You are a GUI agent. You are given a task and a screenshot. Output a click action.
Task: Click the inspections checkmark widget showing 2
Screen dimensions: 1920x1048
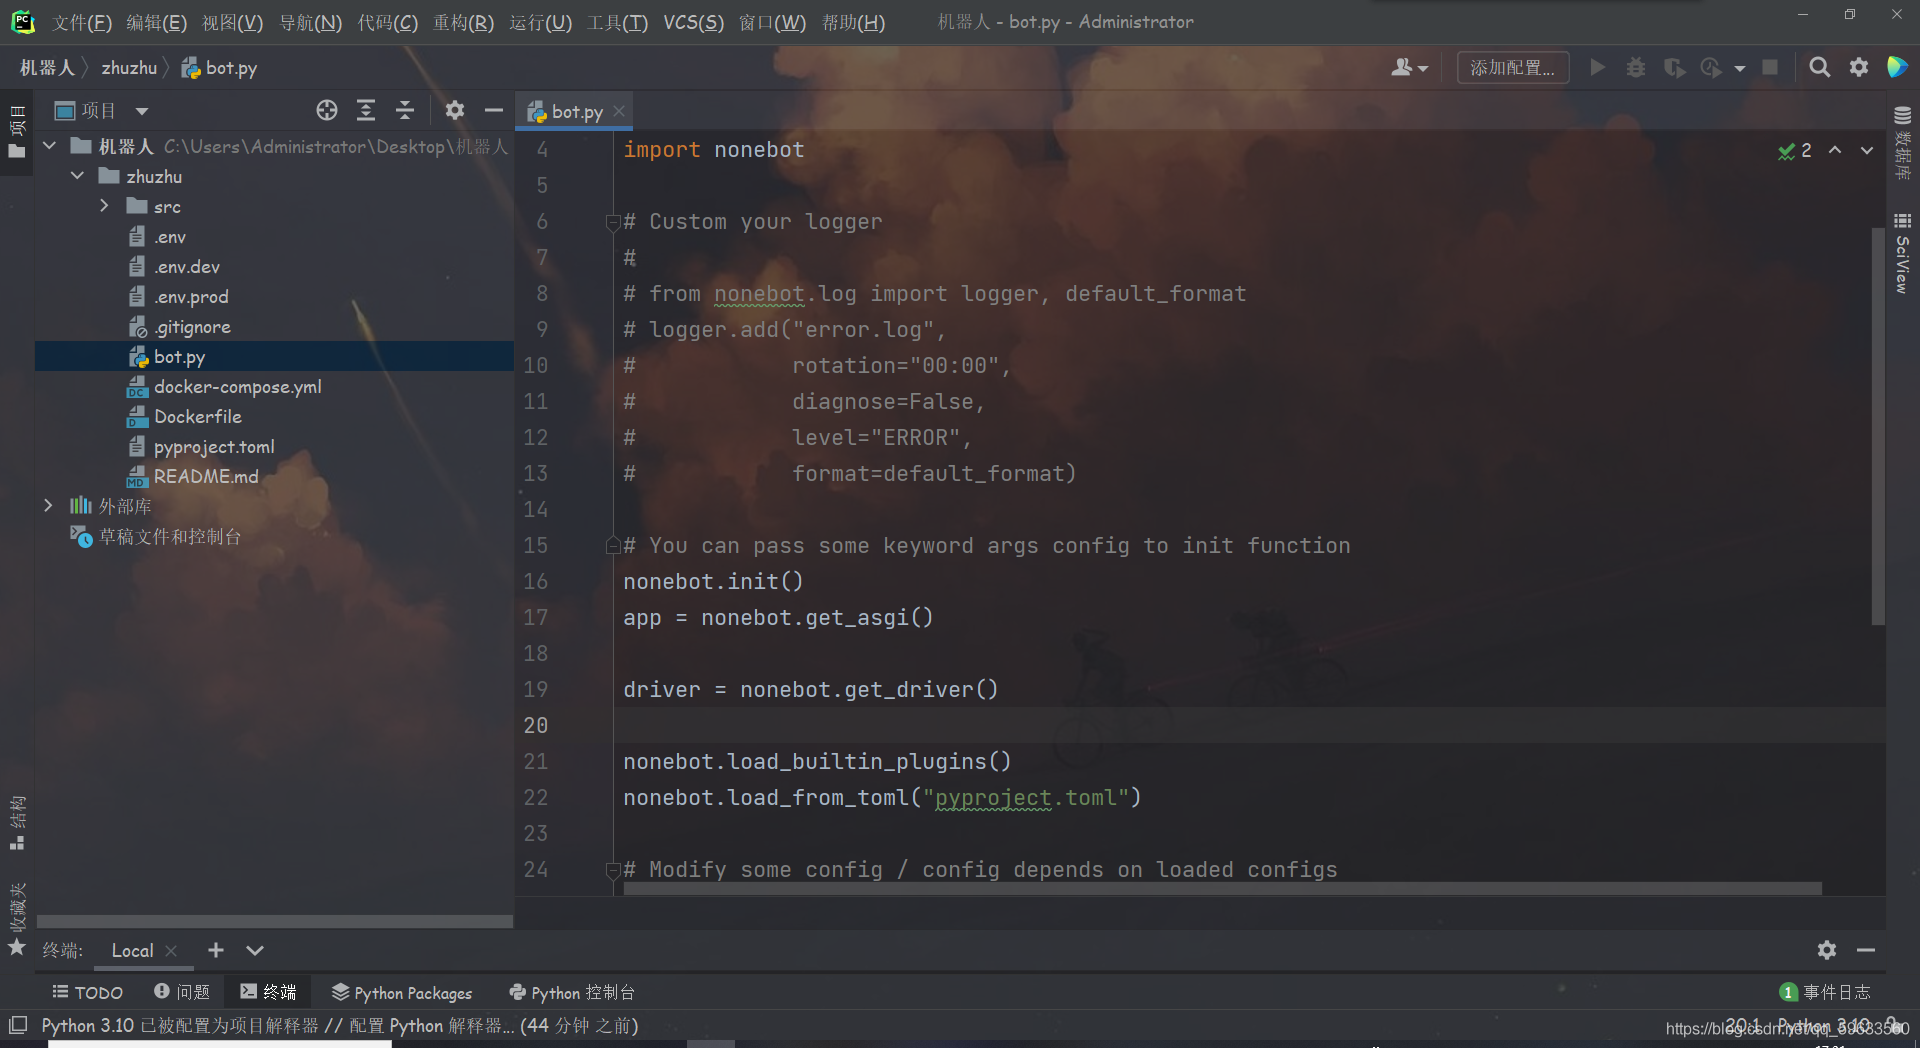point(1795,150)
